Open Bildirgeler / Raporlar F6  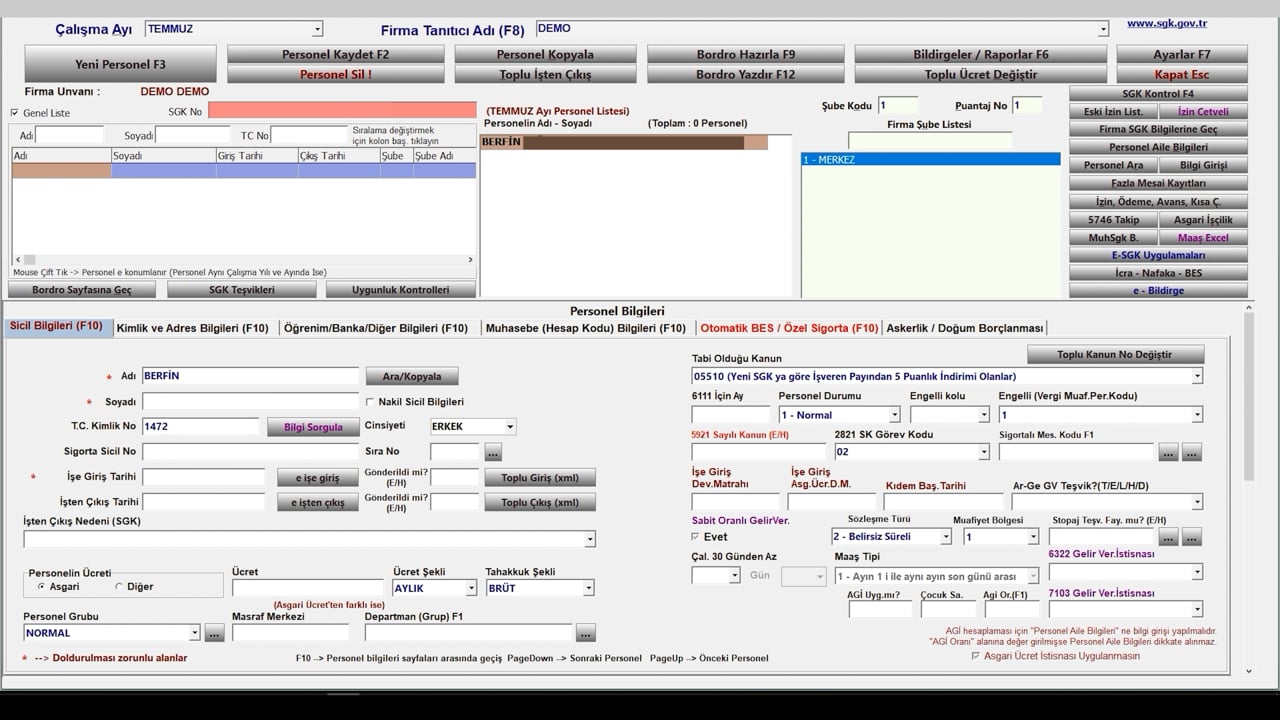pos(981,54)
